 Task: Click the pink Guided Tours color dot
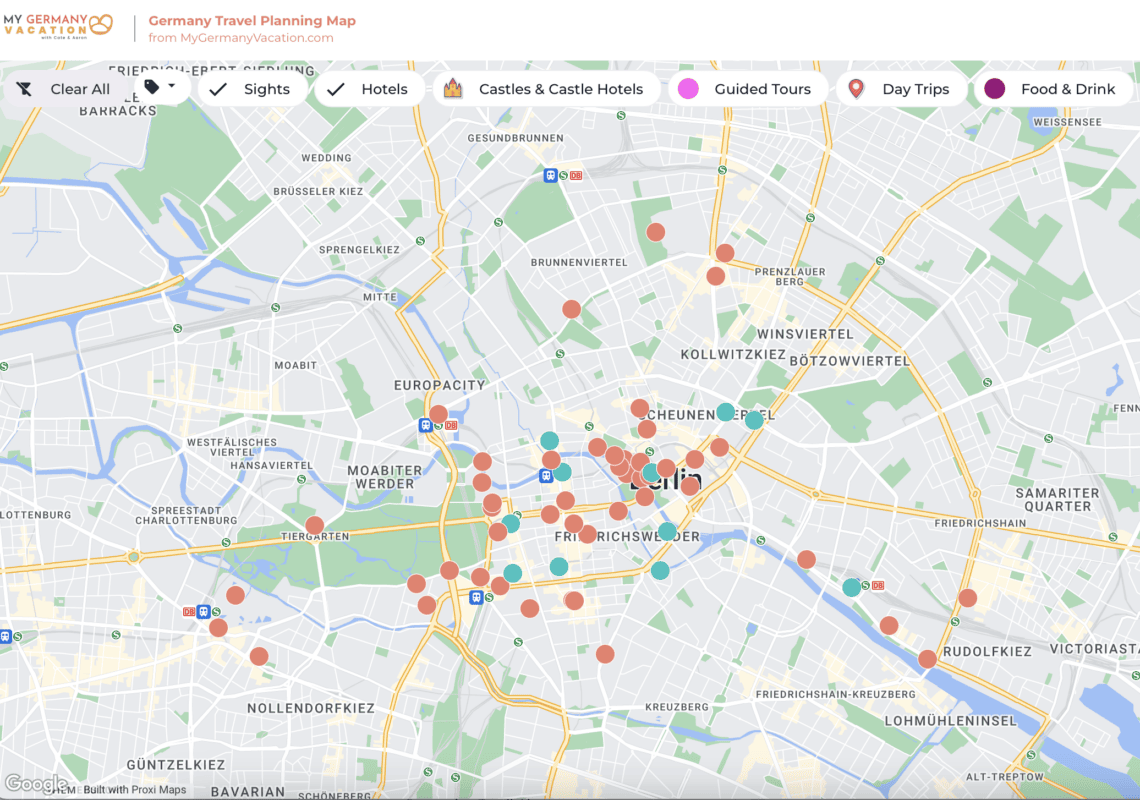click(688, 89)
